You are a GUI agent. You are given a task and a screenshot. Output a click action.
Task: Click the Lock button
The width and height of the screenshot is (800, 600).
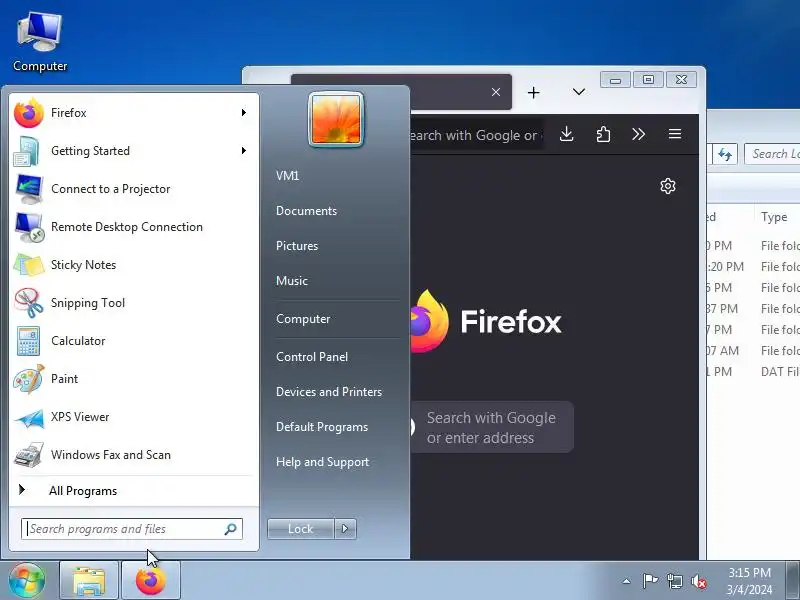coord(301,529)
